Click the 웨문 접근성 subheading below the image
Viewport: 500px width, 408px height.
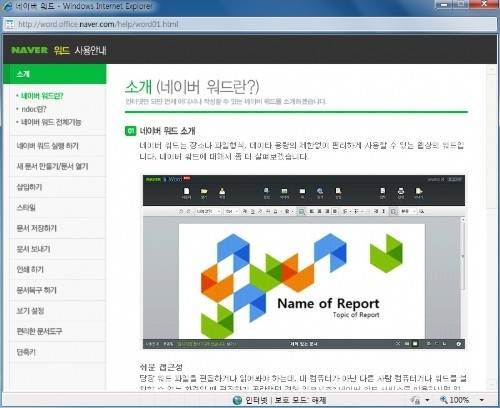[x=161, y=367]
